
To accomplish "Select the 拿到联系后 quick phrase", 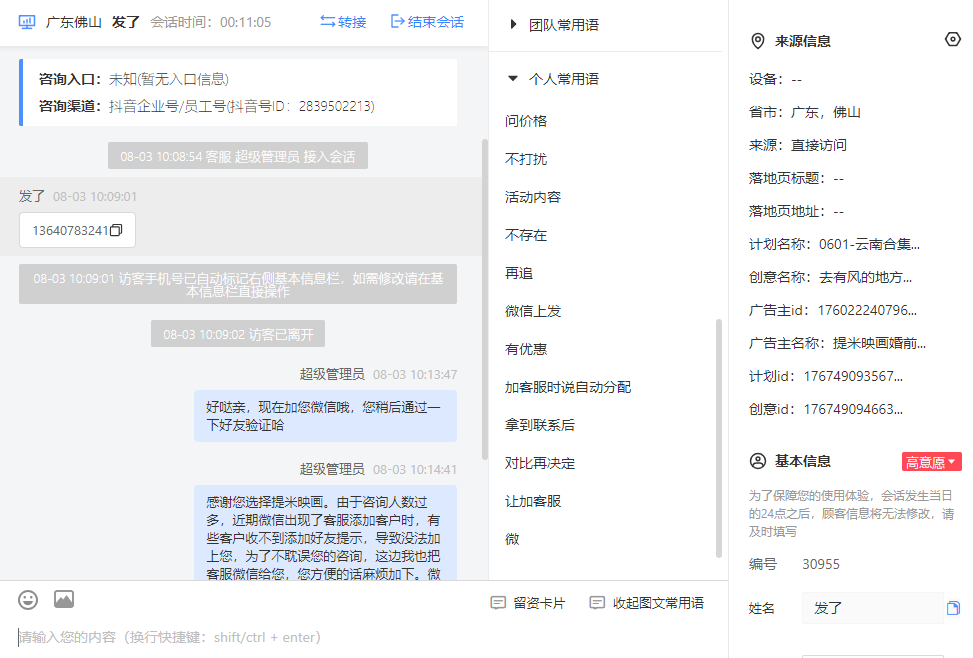I will (540, 425).
